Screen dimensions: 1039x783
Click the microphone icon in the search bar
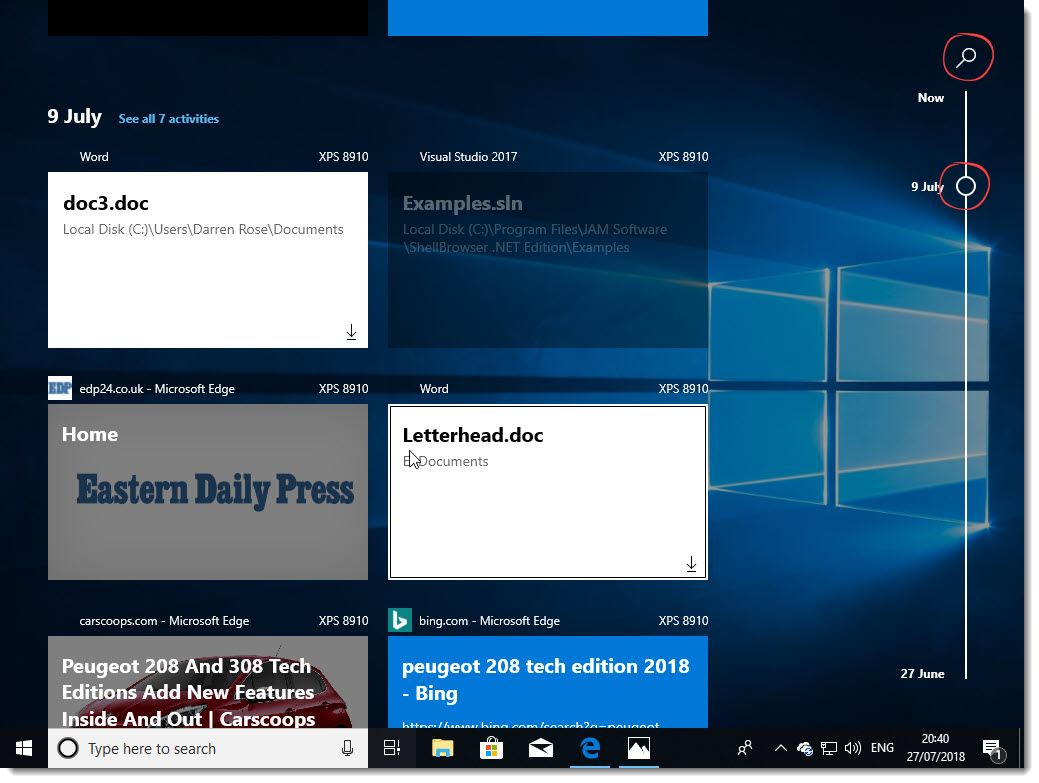[x=347, y=748]
